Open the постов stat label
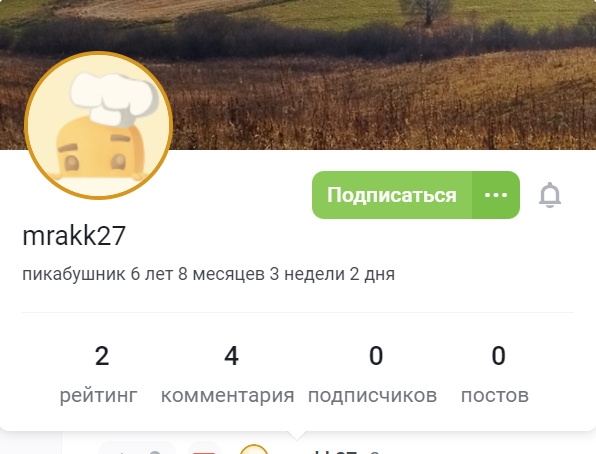This screenshot has width=596, height=454. pos(495,395)
